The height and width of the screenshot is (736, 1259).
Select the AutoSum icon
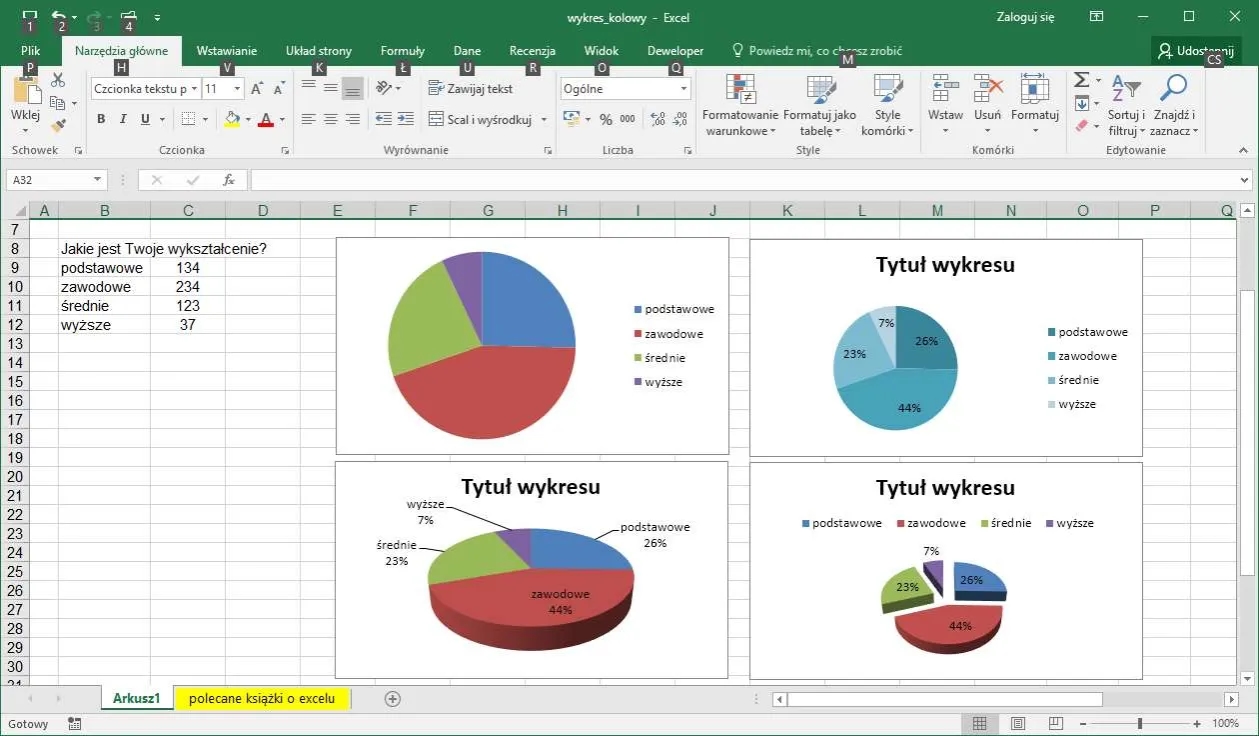pyautogui.click(x=1082, y=78)
